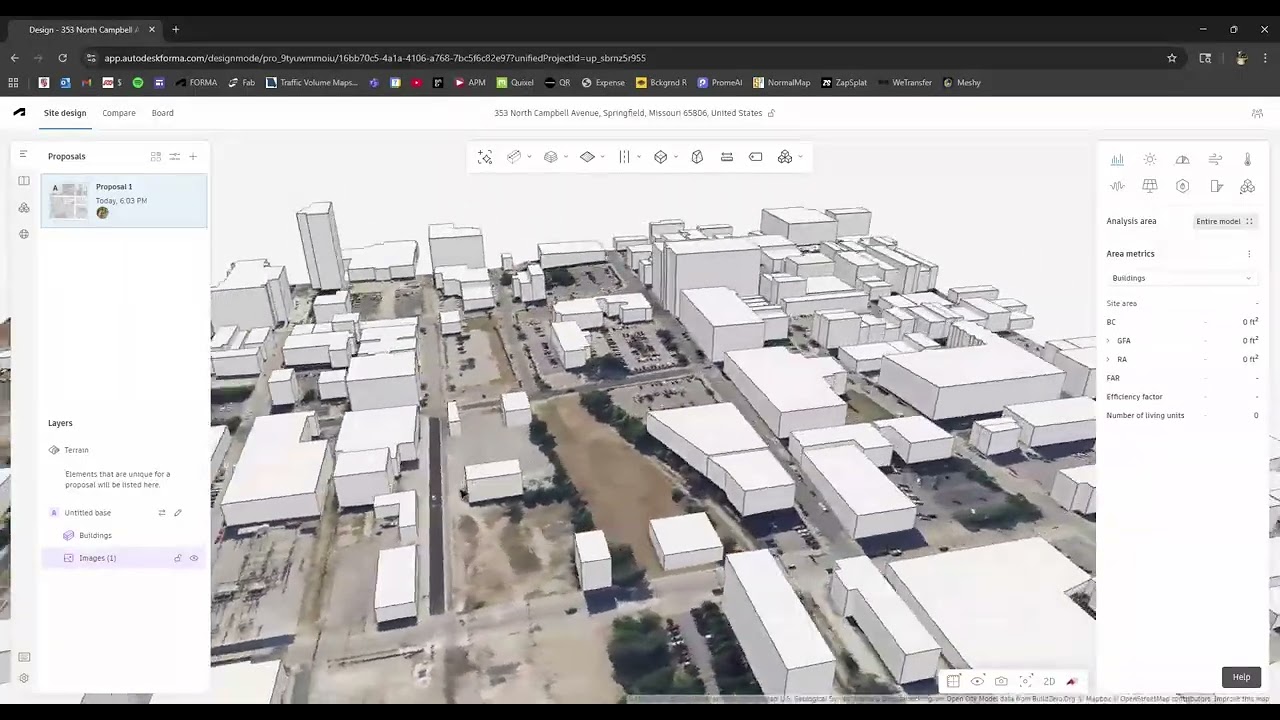Select the stacked floors tool icon
The height and width of the screenshot is (720, 1280).
pyautogui.click(x=550, y=157)
